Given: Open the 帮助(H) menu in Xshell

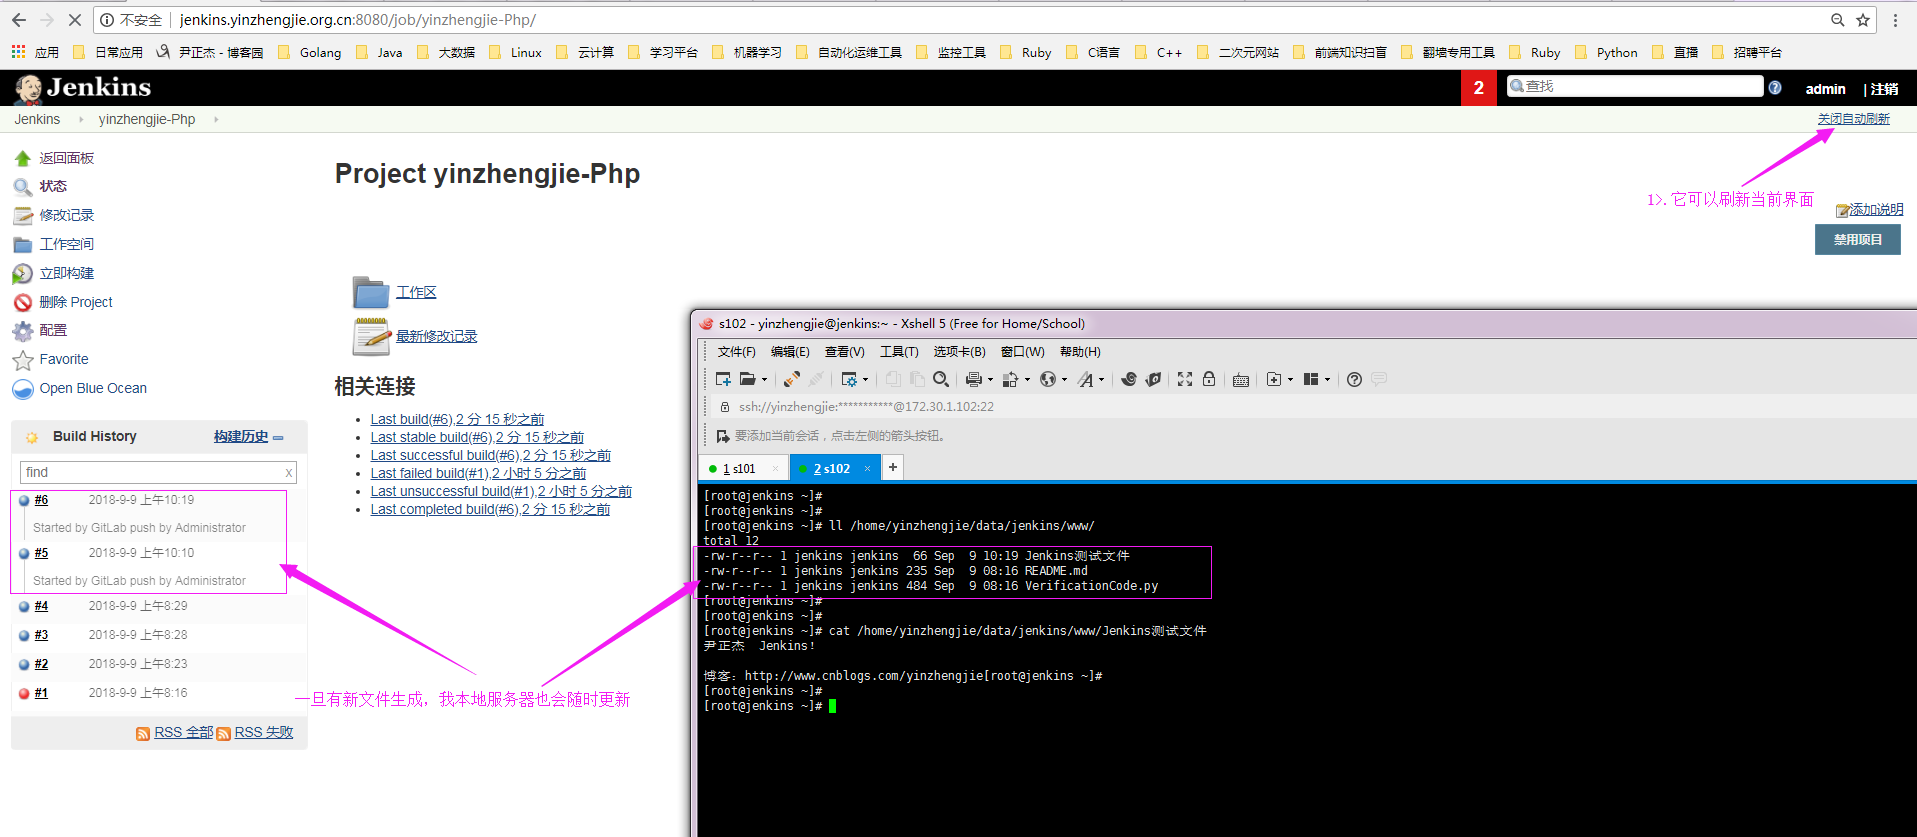Looking at the screenshot, I should [x=1080, y=352].
